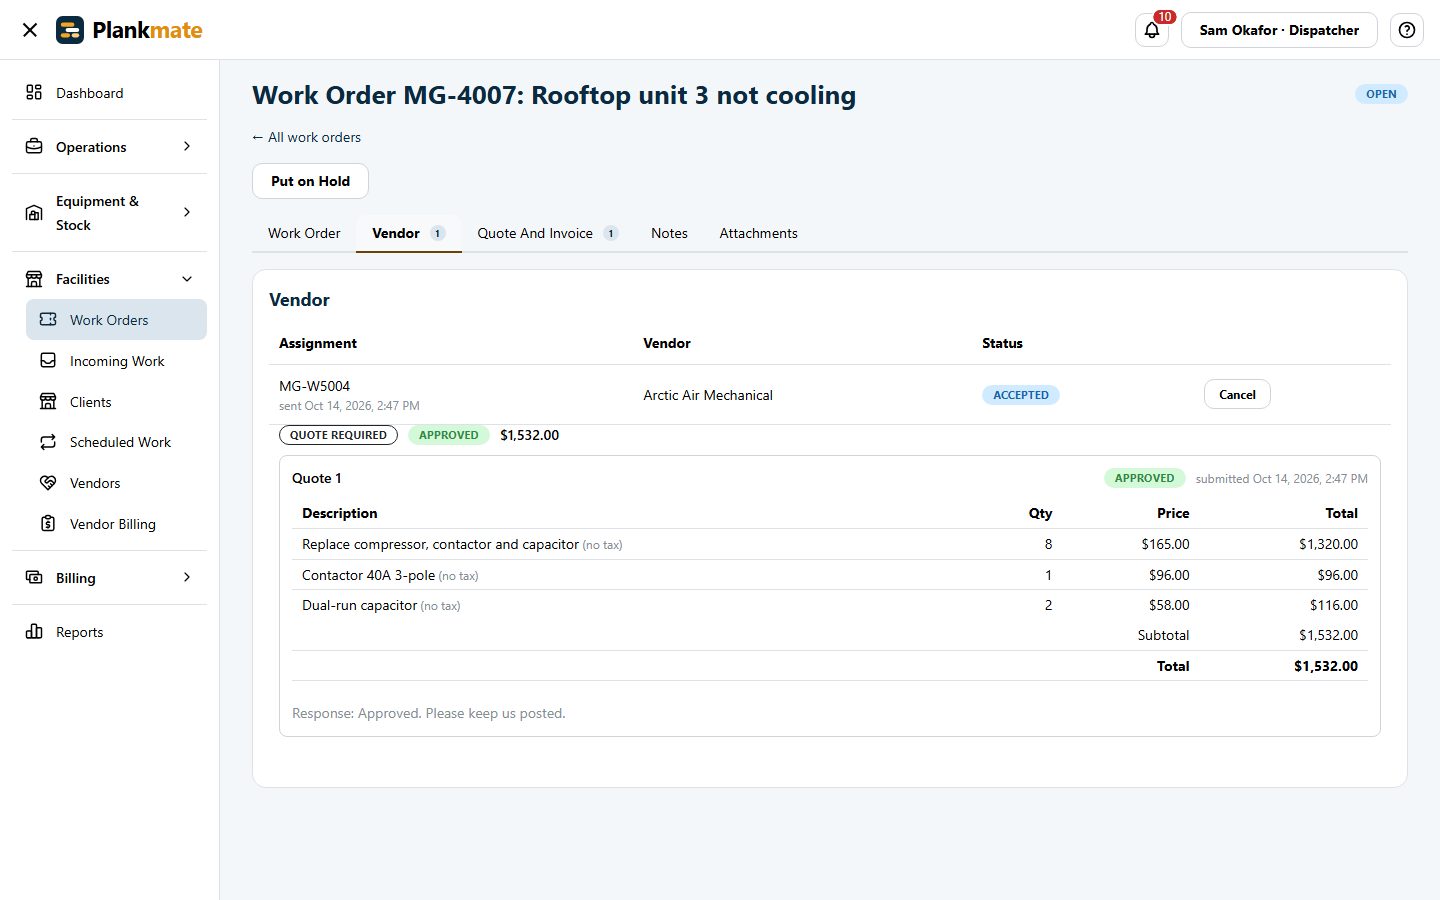Close the sidebar using the X icon

pos(30,30)
